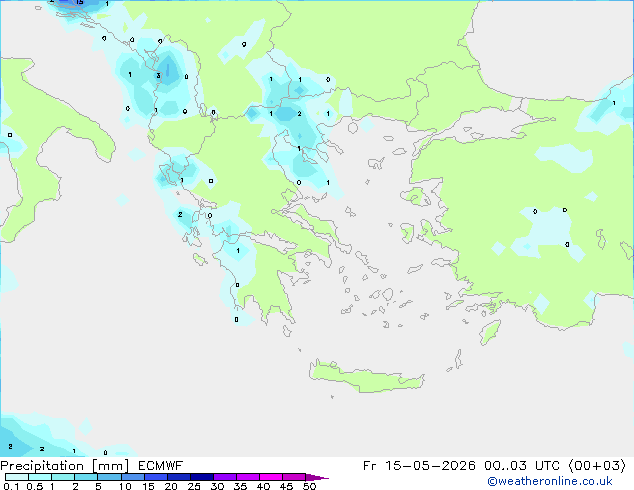The image size is (634, 490).
Task: Click the legend label "10"
Action: [125, 486]
